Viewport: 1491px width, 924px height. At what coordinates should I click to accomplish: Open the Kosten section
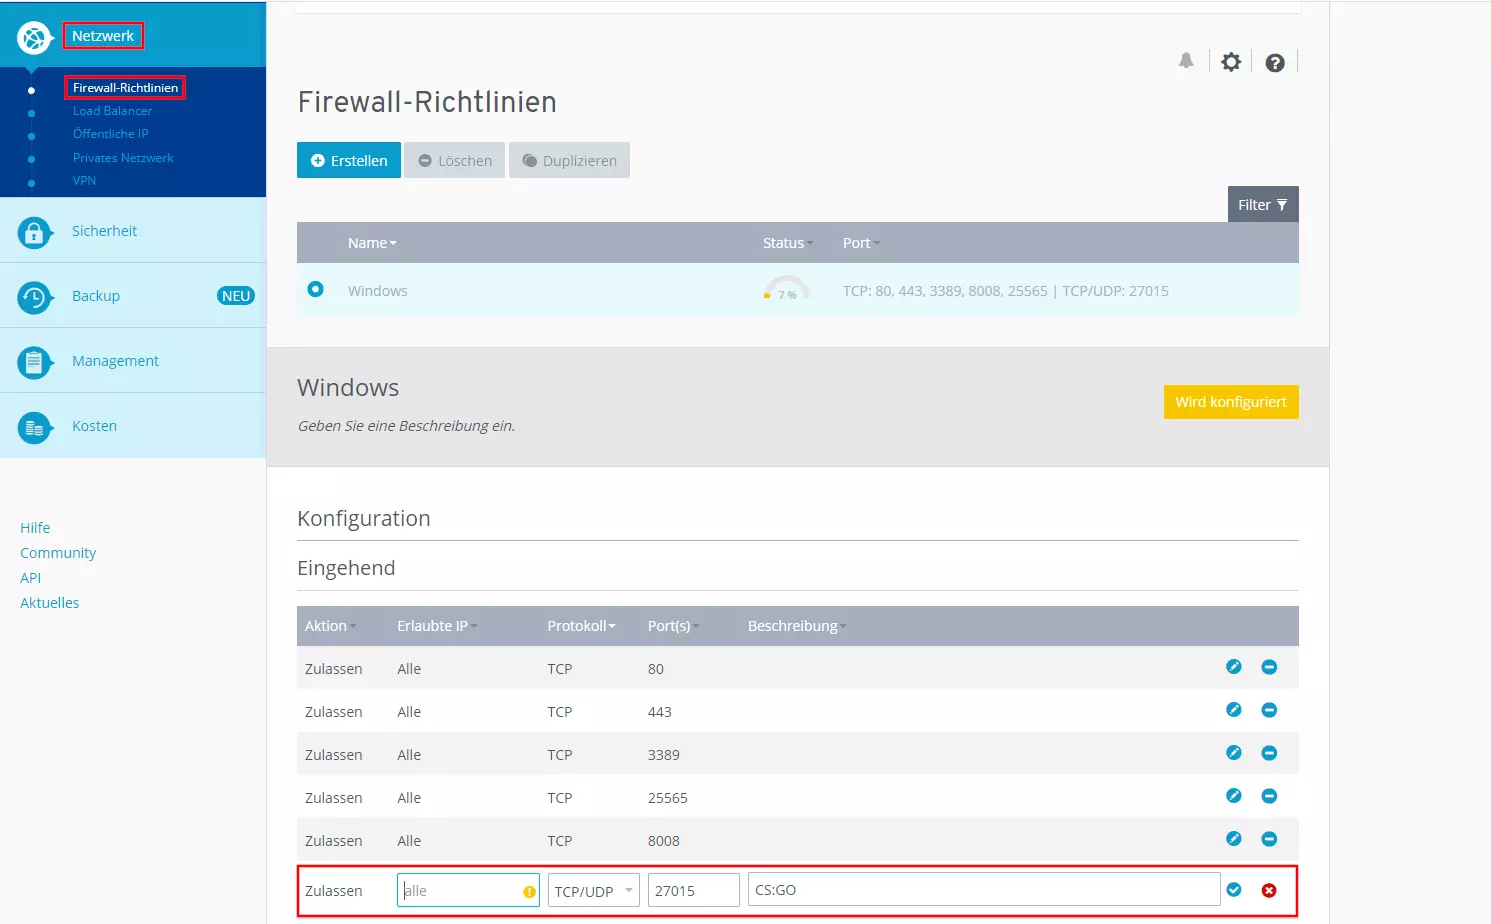click(x=94, y=426)
